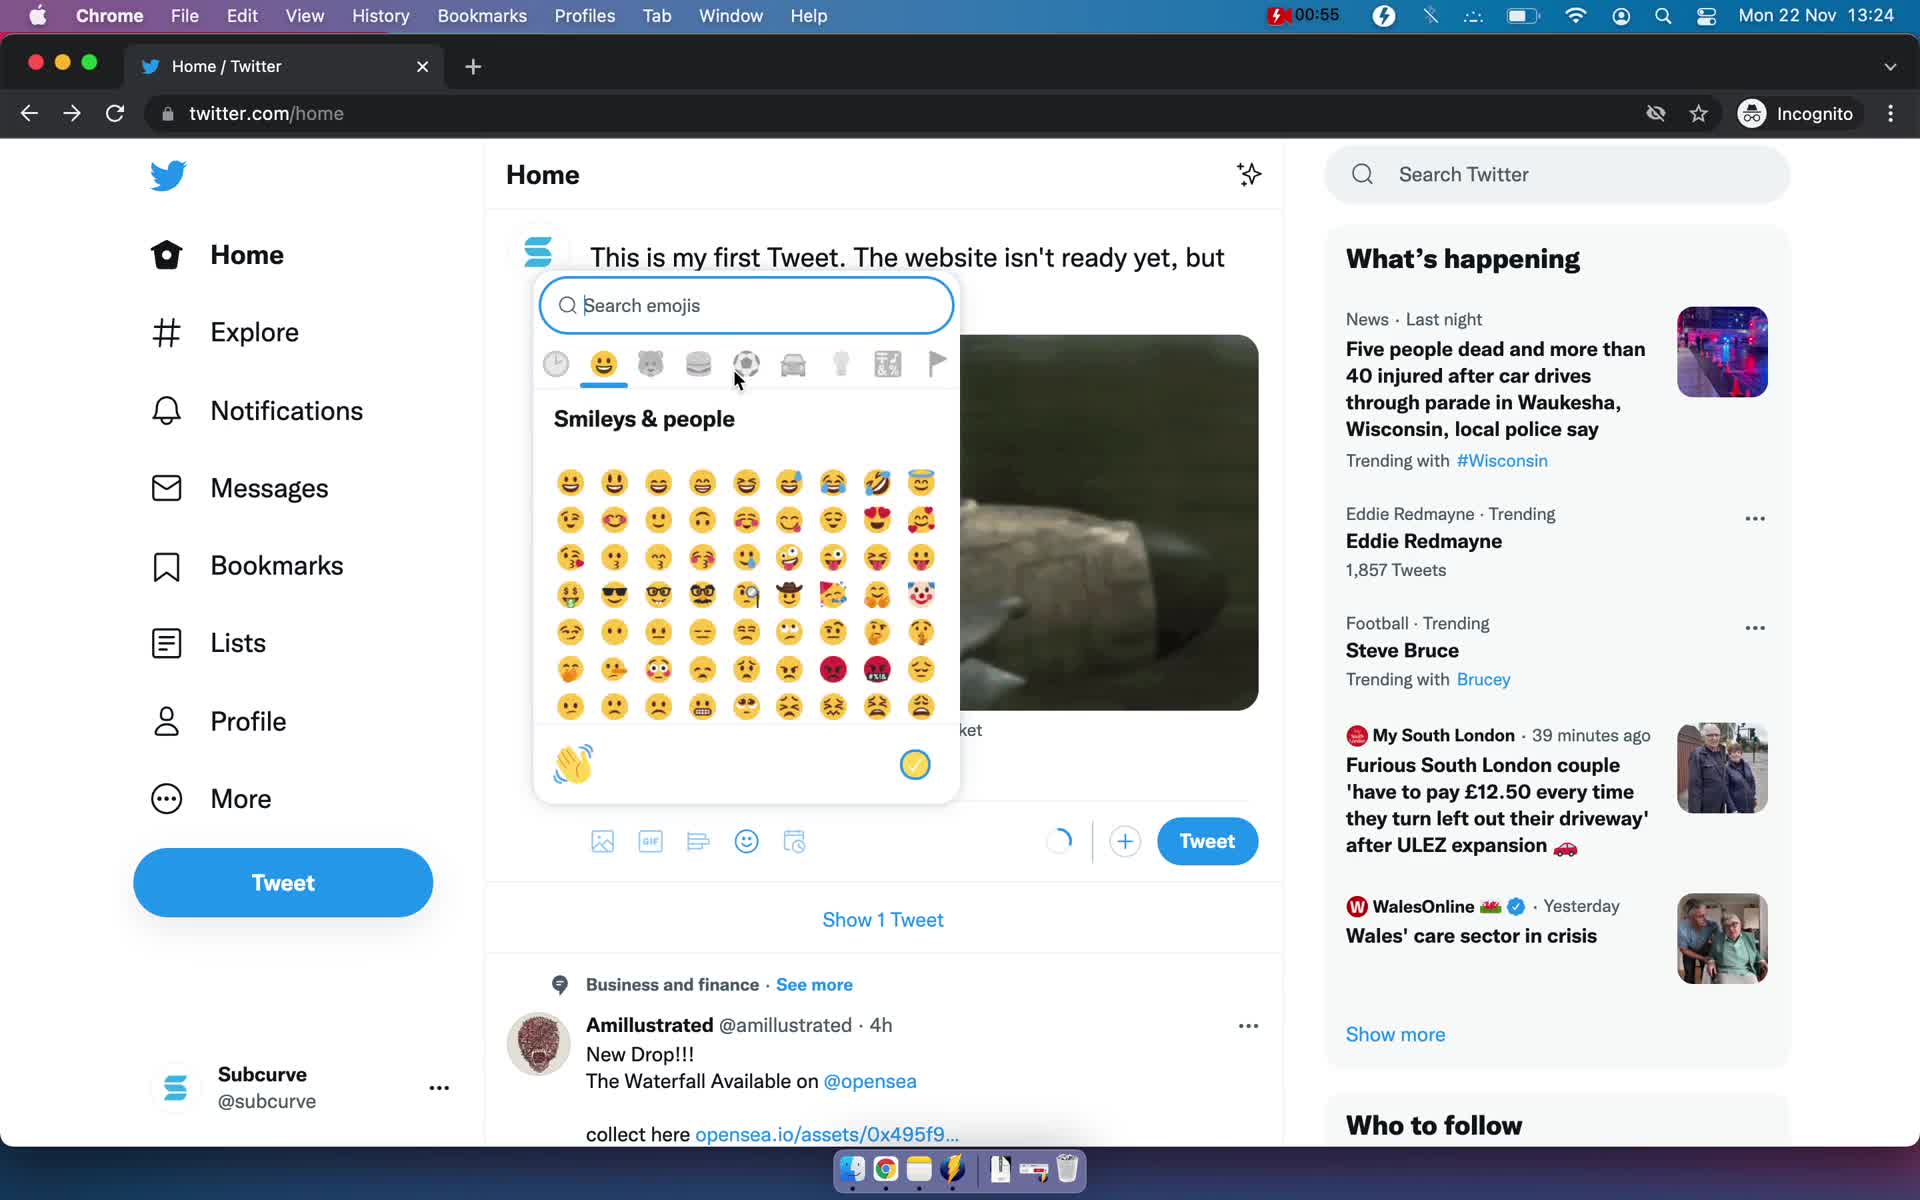This screenshot has width=1920, height=1200.
Task: Reload the Twitter page
Action: tap(115, 114)
